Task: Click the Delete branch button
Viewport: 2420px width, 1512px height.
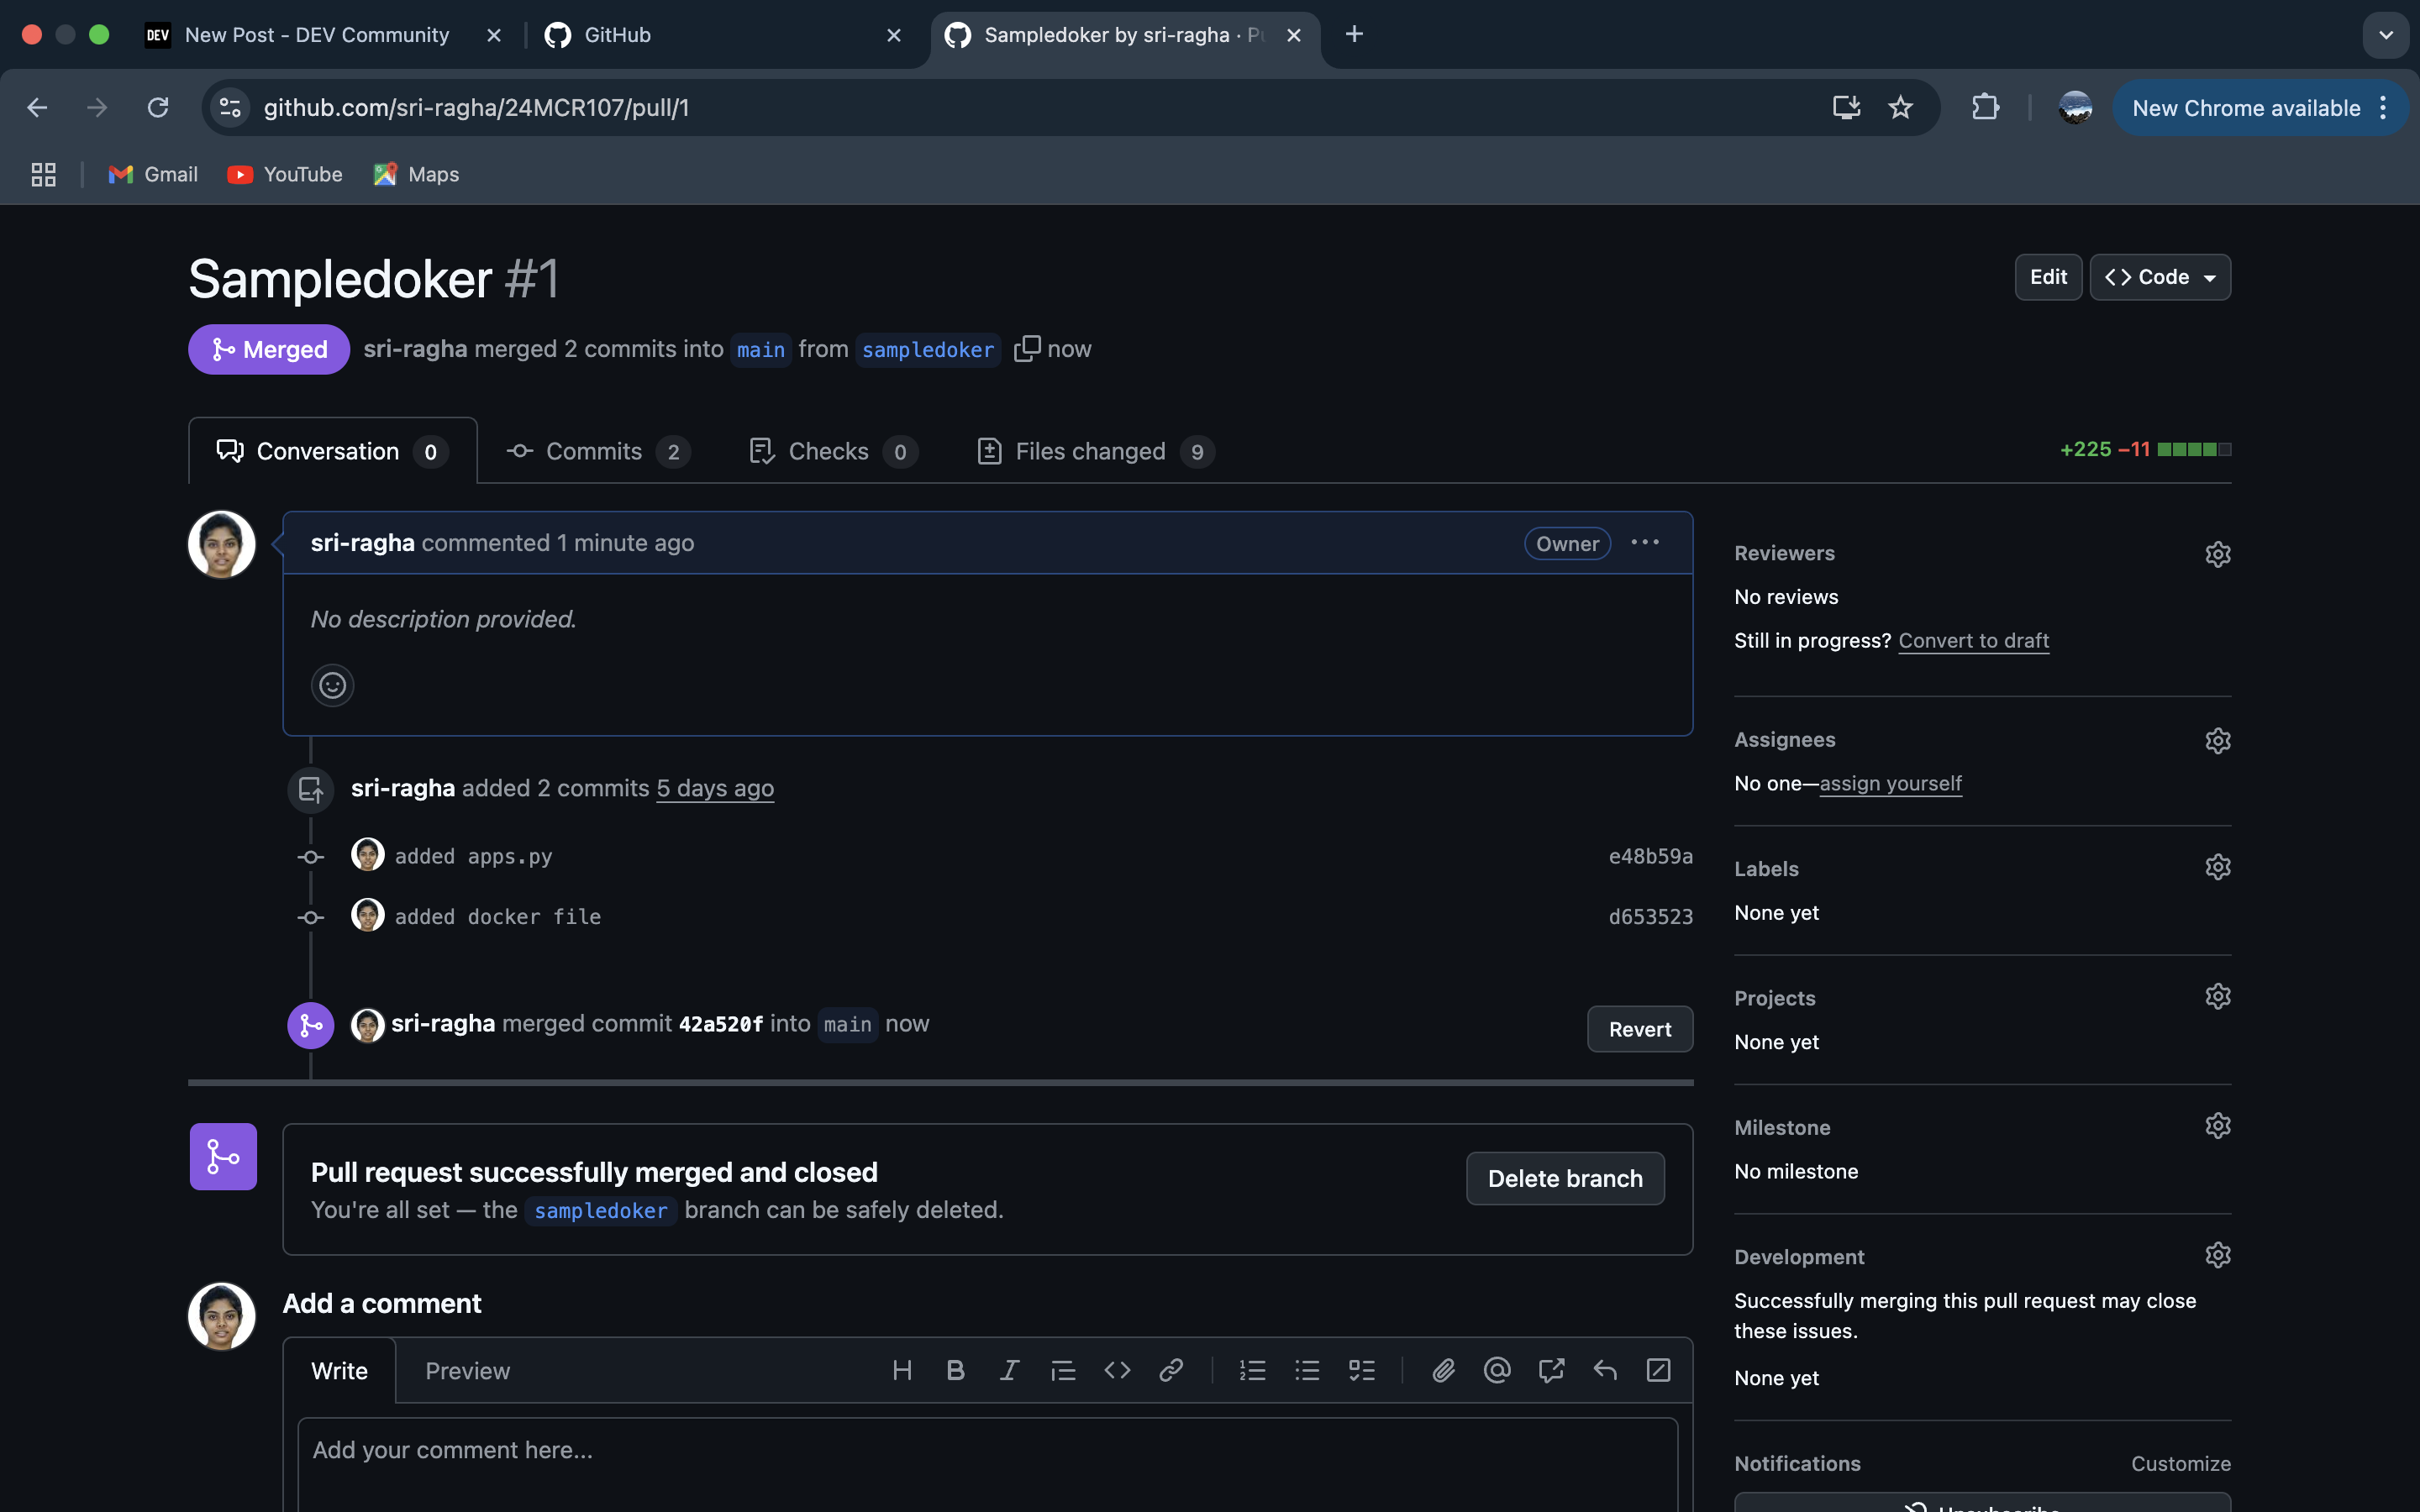Action: (1565, 1178)
